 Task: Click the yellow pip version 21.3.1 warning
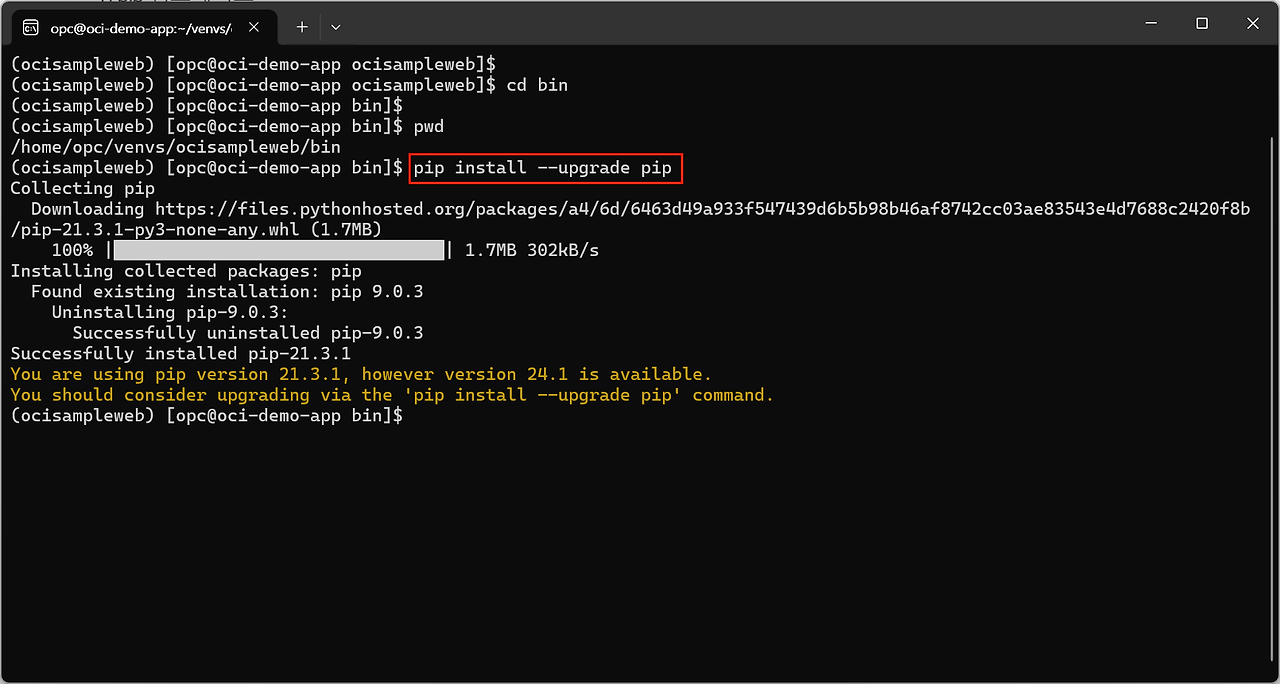(360, 375)
